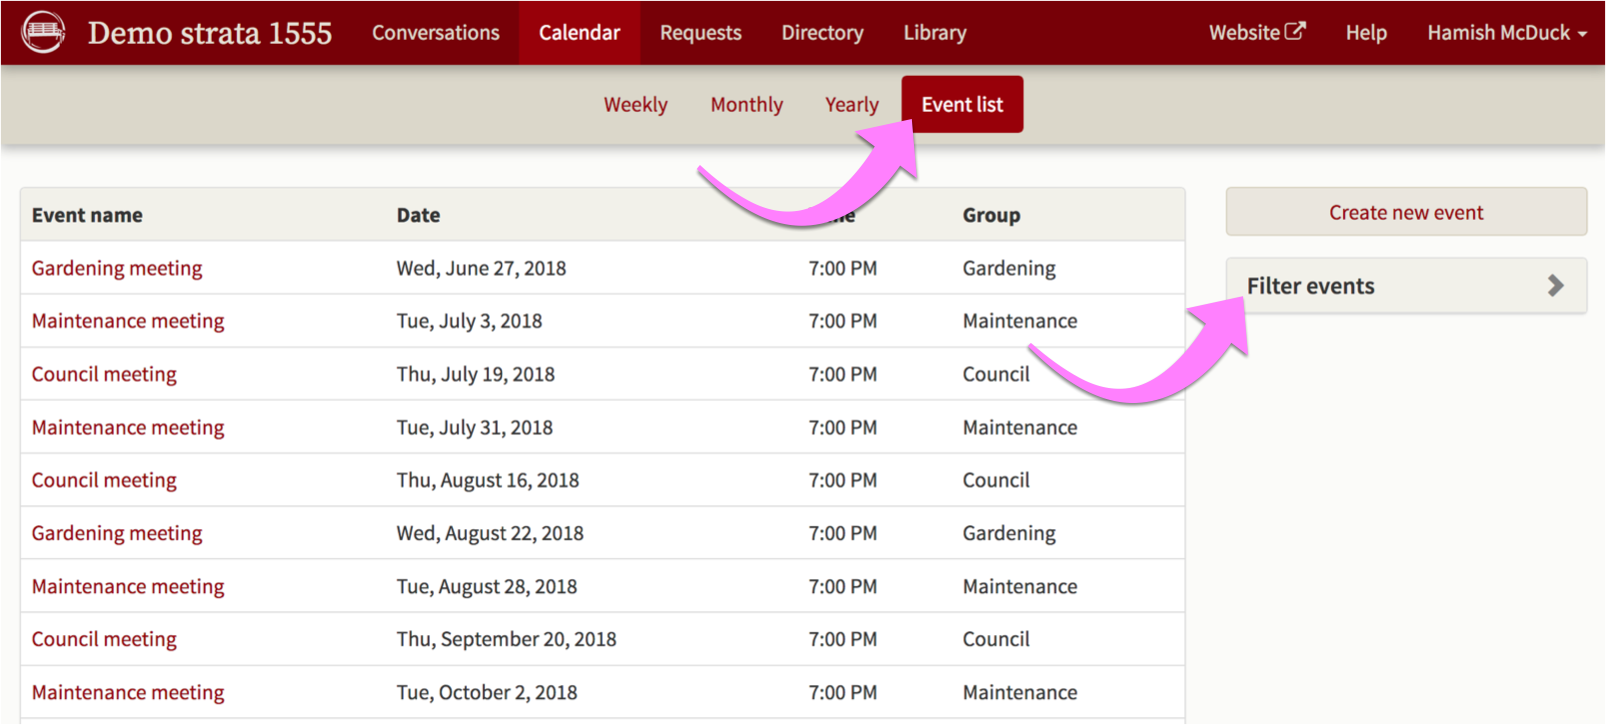The width and height of the screenshot is (1606, 725).
Task: Open Council meeting on September 20
Action: click(104, 639)
